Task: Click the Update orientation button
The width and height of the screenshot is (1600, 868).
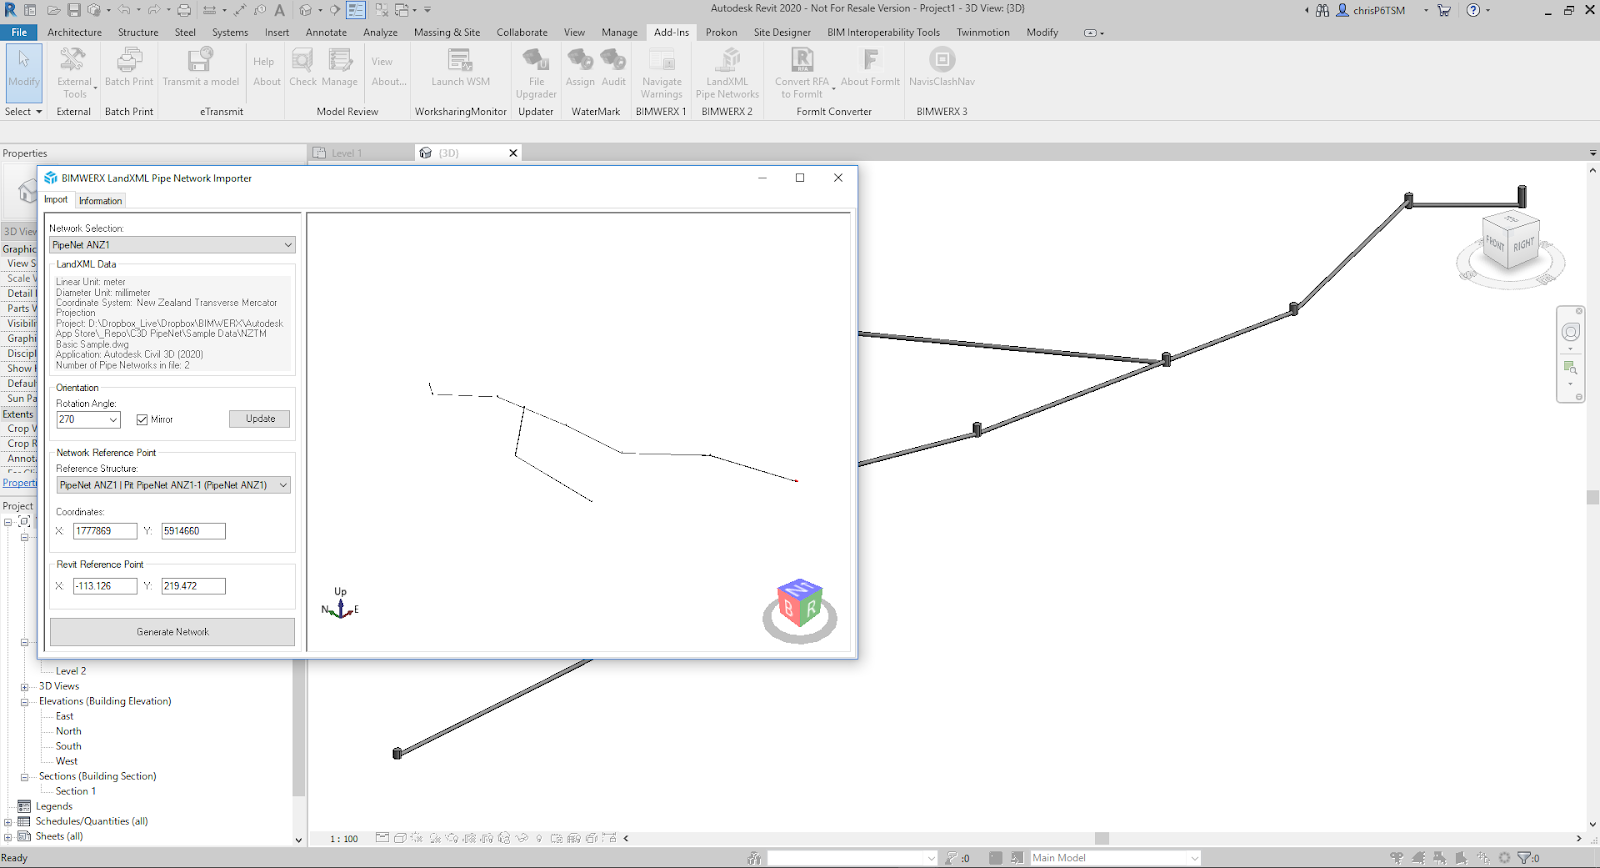Action: [x=260, y=419]
